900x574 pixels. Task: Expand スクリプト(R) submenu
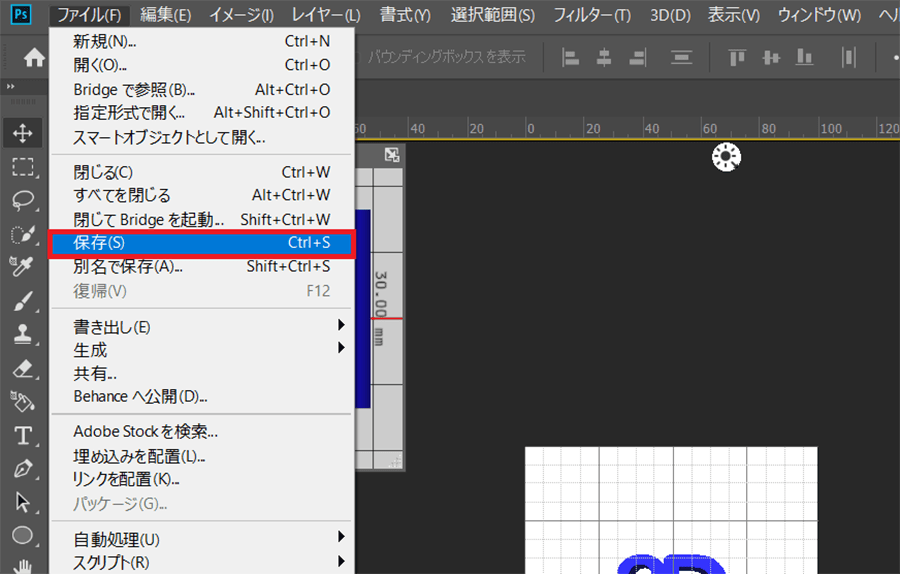[201, 562]
